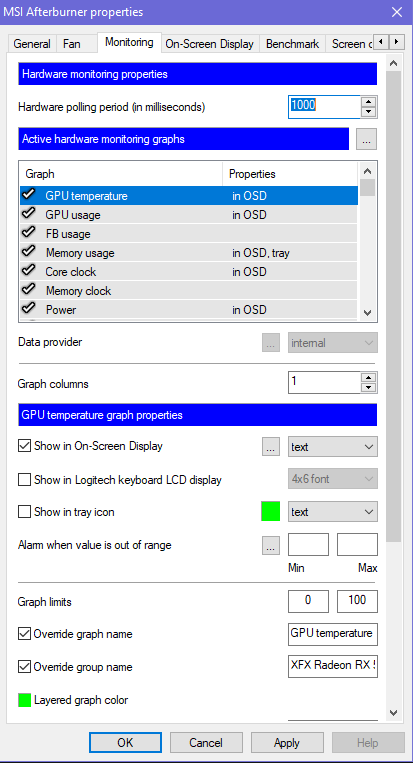Click the Graph columns input field
This screenshot has width=413, height=763.
pyautogui.click(x=324, y=382)
